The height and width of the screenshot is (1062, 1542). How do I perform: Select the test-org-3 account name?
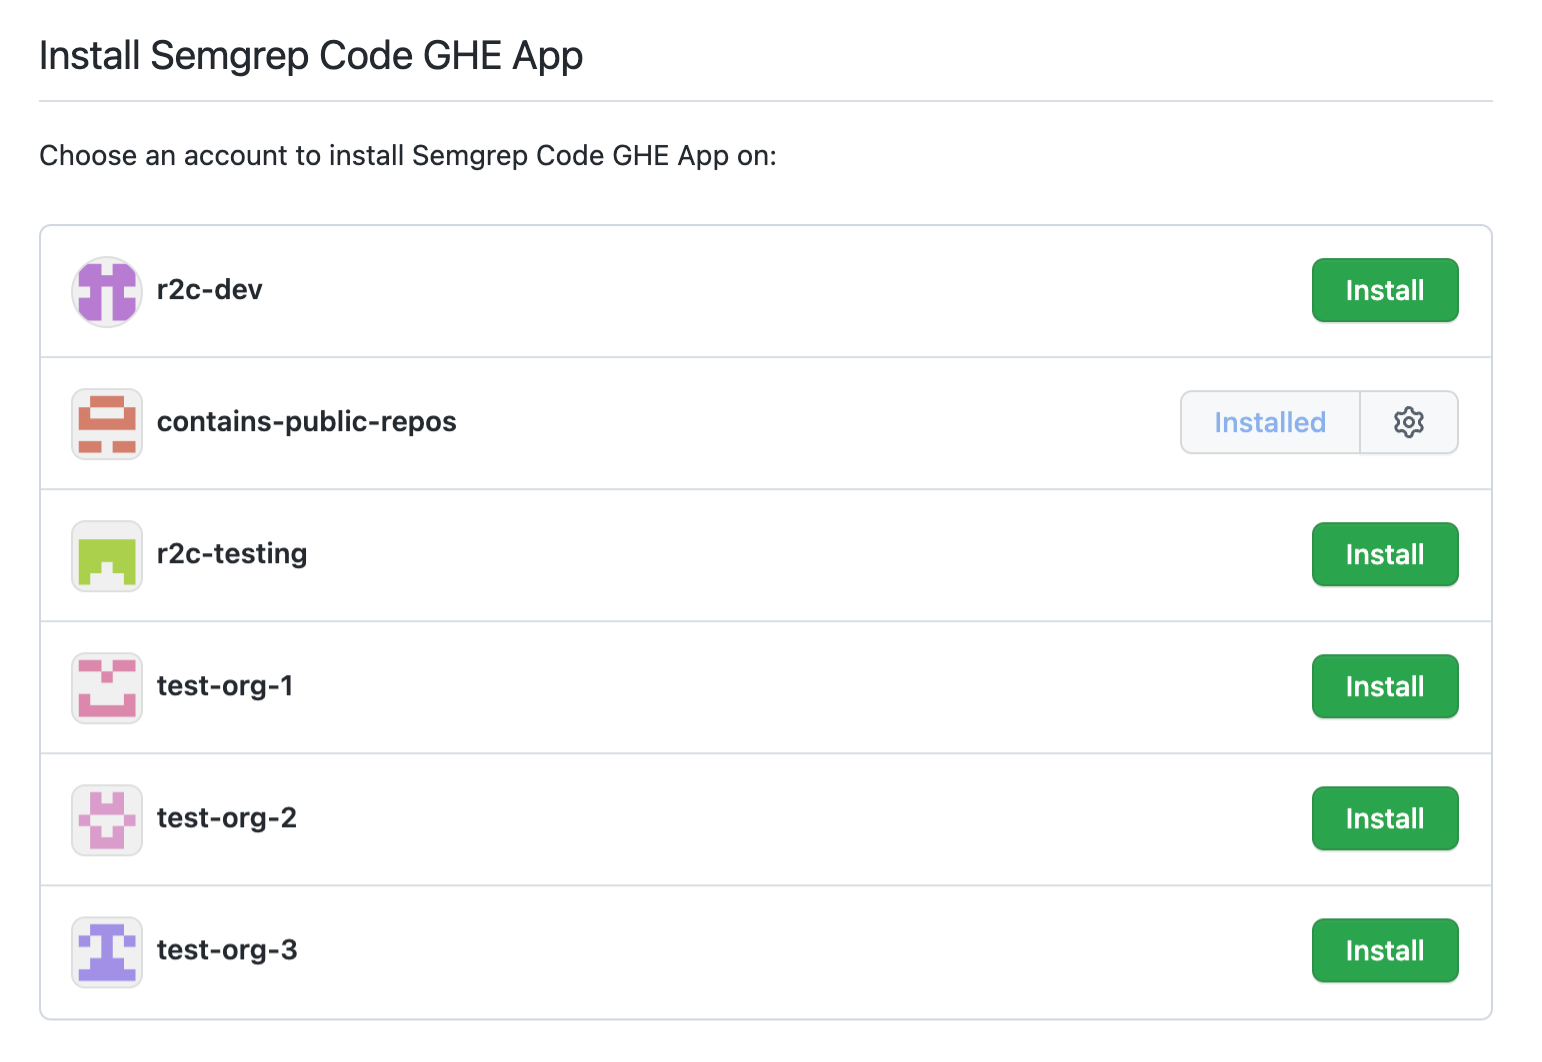[226, 950]
